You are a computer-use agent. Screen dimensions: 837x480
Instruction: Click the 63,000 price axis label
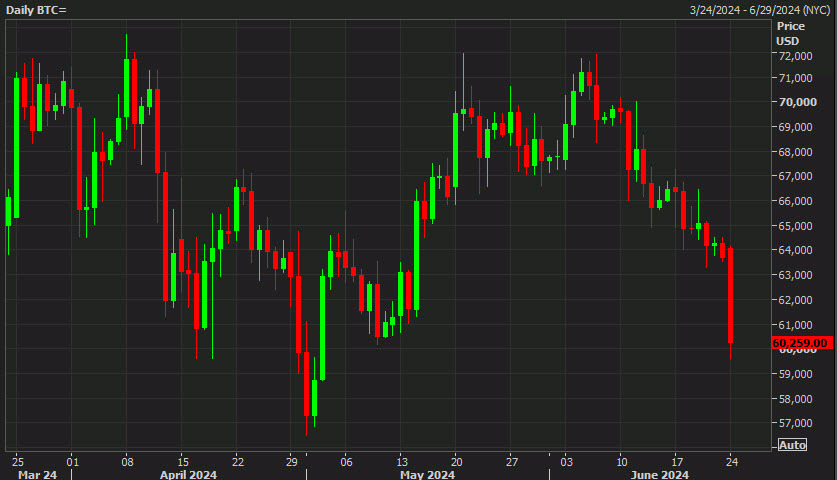795,275
